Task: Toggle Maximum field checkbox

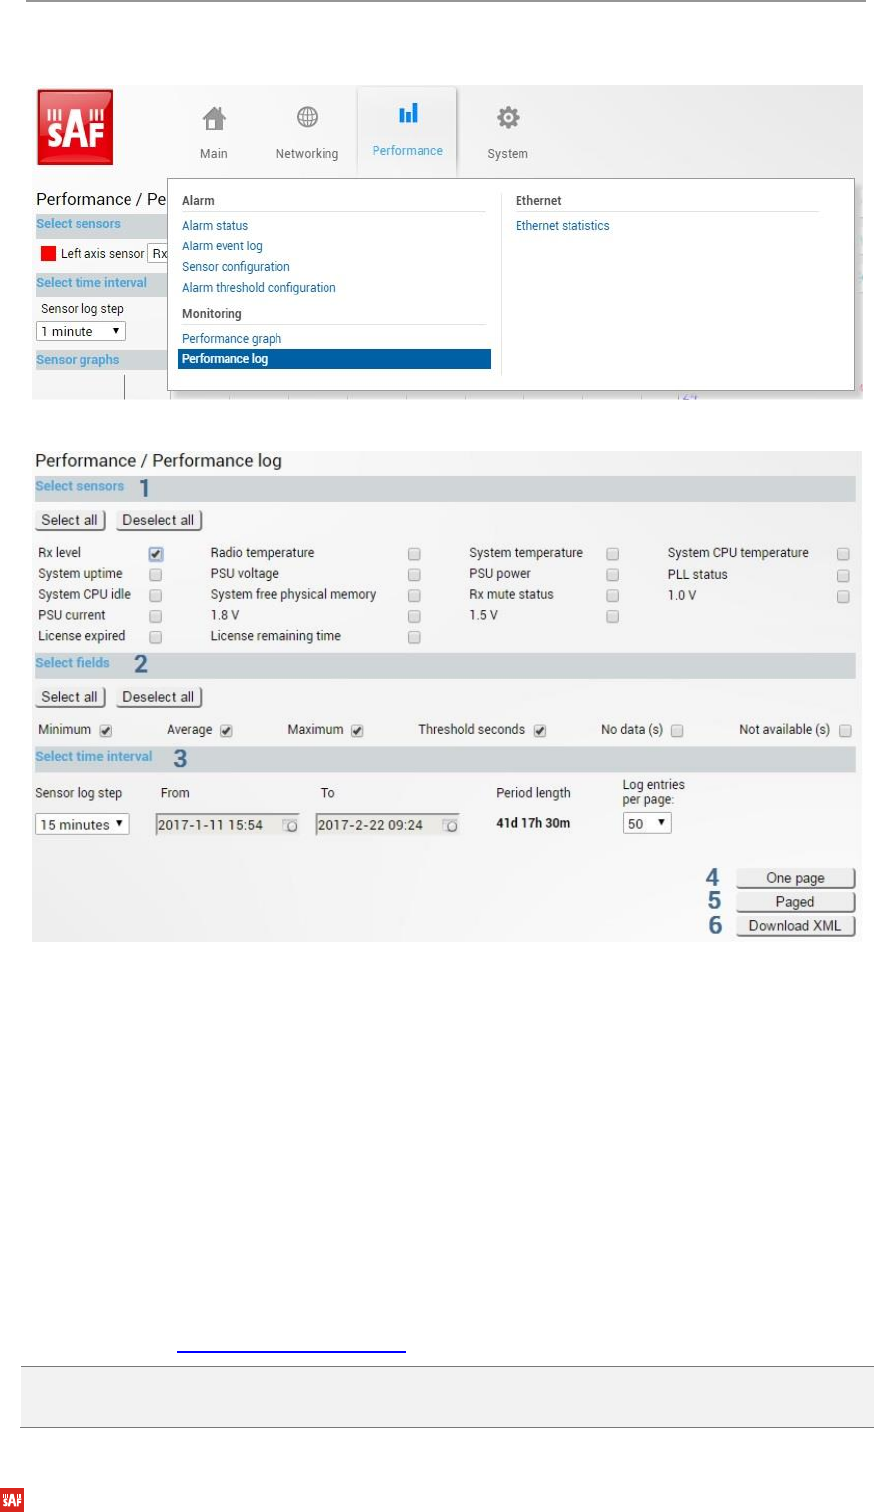Action: [x=357, y=731]
